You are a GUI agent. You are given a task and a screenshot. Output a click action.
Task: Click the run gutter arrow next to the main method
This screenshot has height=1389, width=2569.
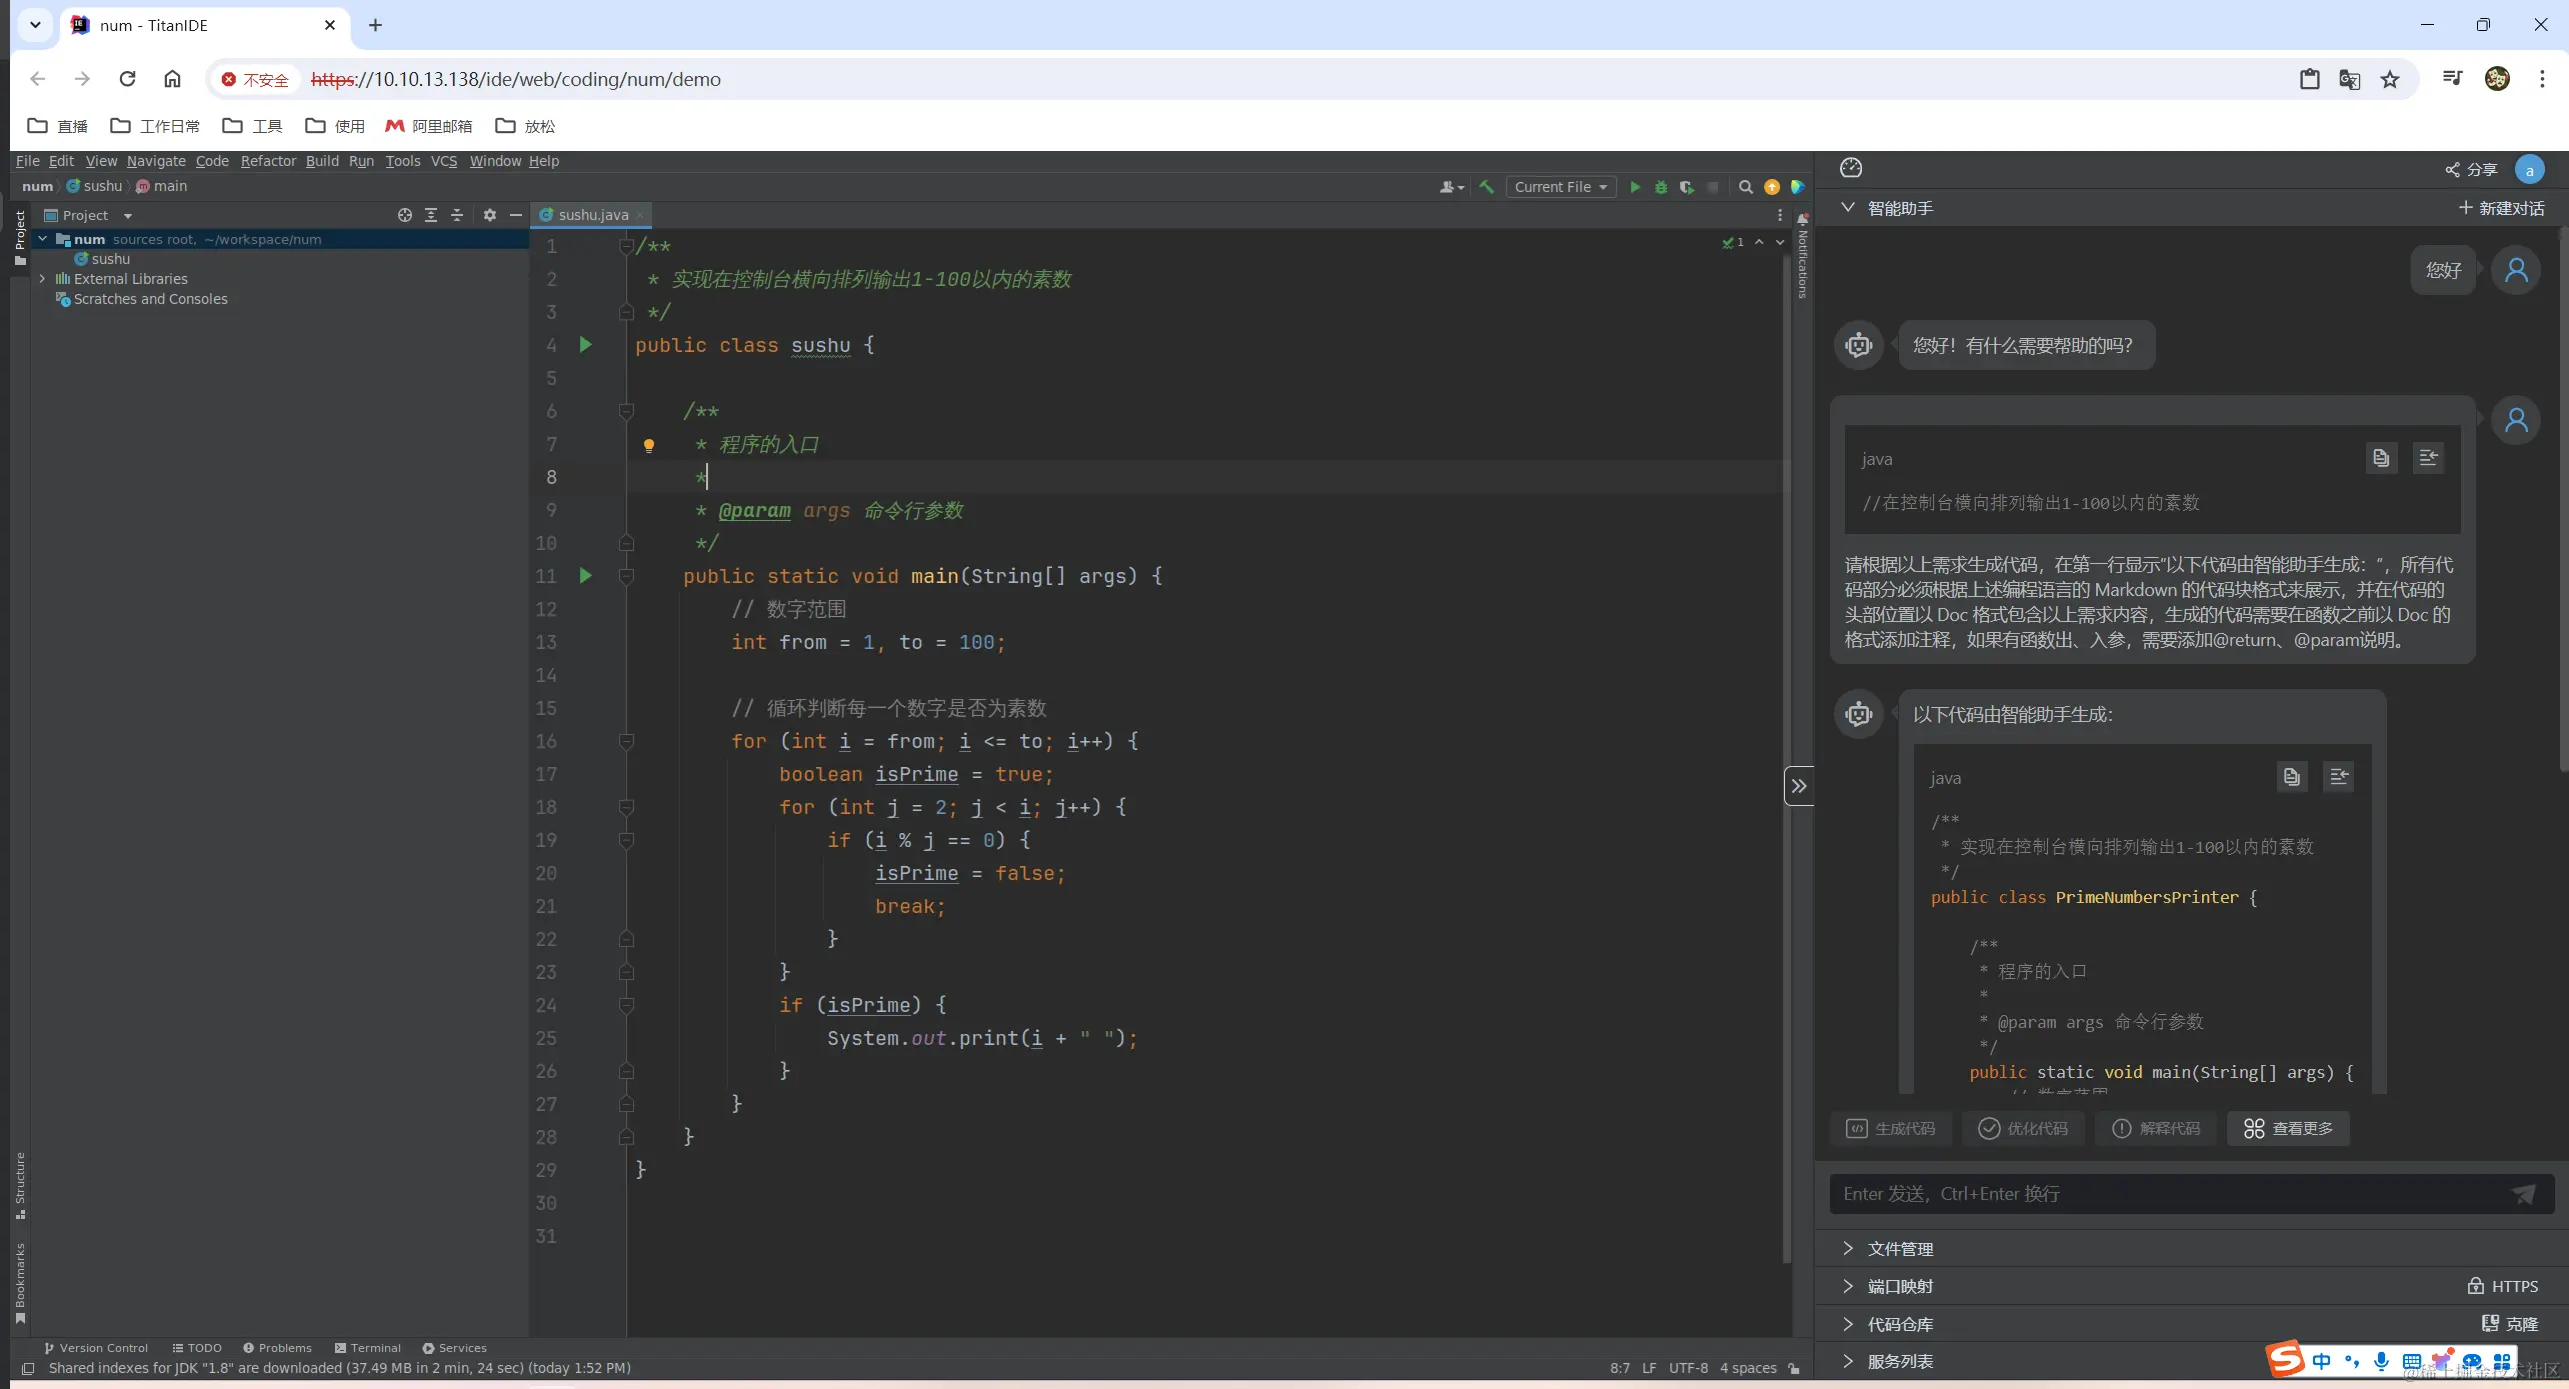[586, 576]
